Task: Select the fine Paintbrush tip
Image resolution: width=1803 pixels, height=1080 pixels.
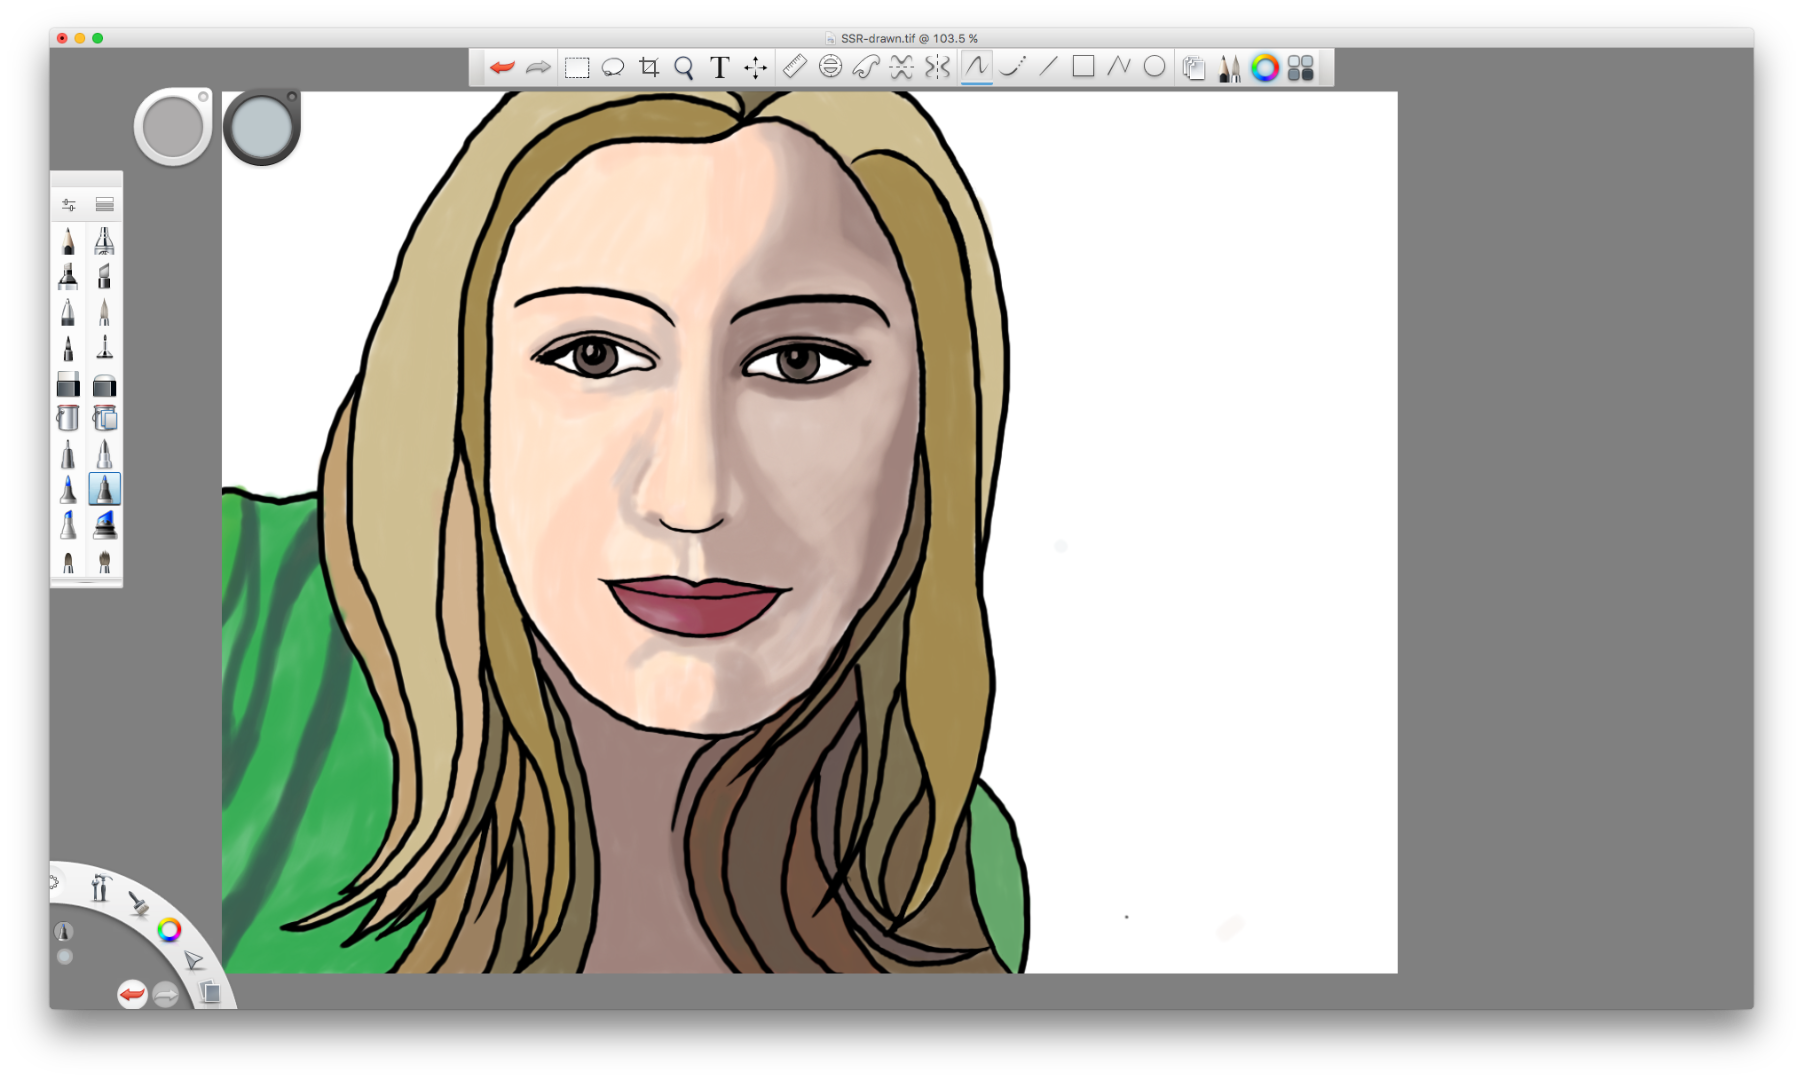Action: point(104,312)
